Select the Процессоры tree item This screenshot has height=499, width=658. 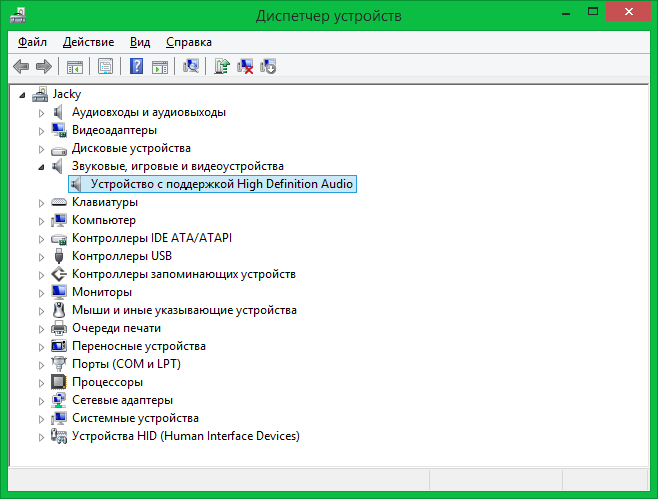107,382
